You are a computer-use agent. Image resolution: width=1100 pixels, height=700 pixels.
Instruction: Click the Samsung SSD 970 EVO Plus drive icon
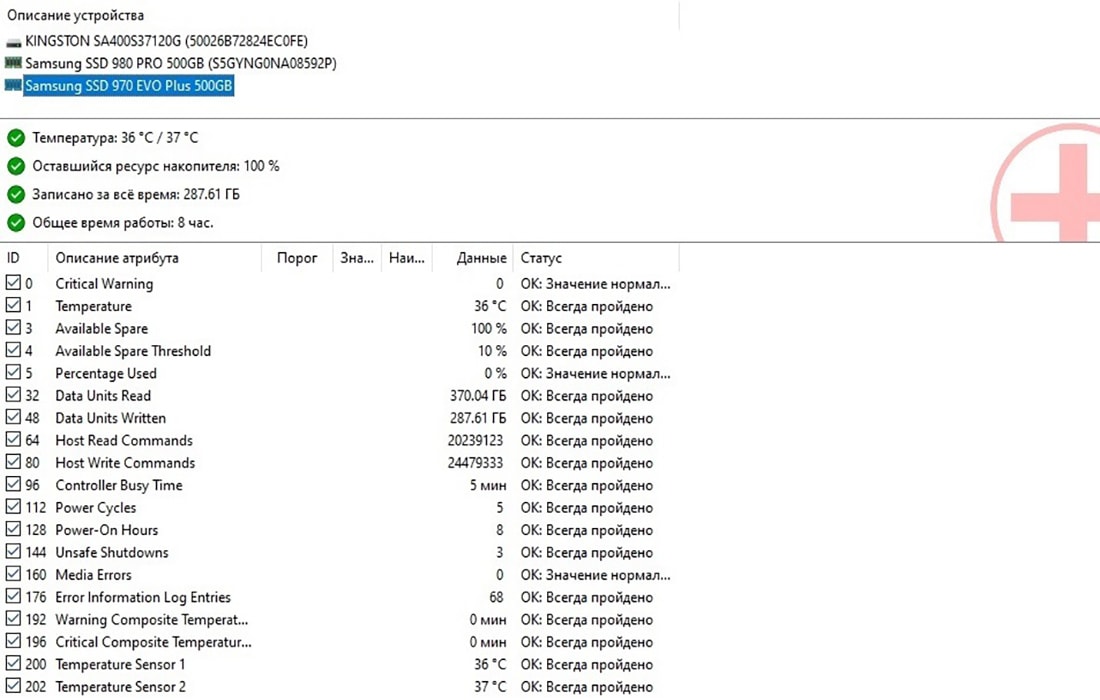pyautogui.click(x=13, y=86)
